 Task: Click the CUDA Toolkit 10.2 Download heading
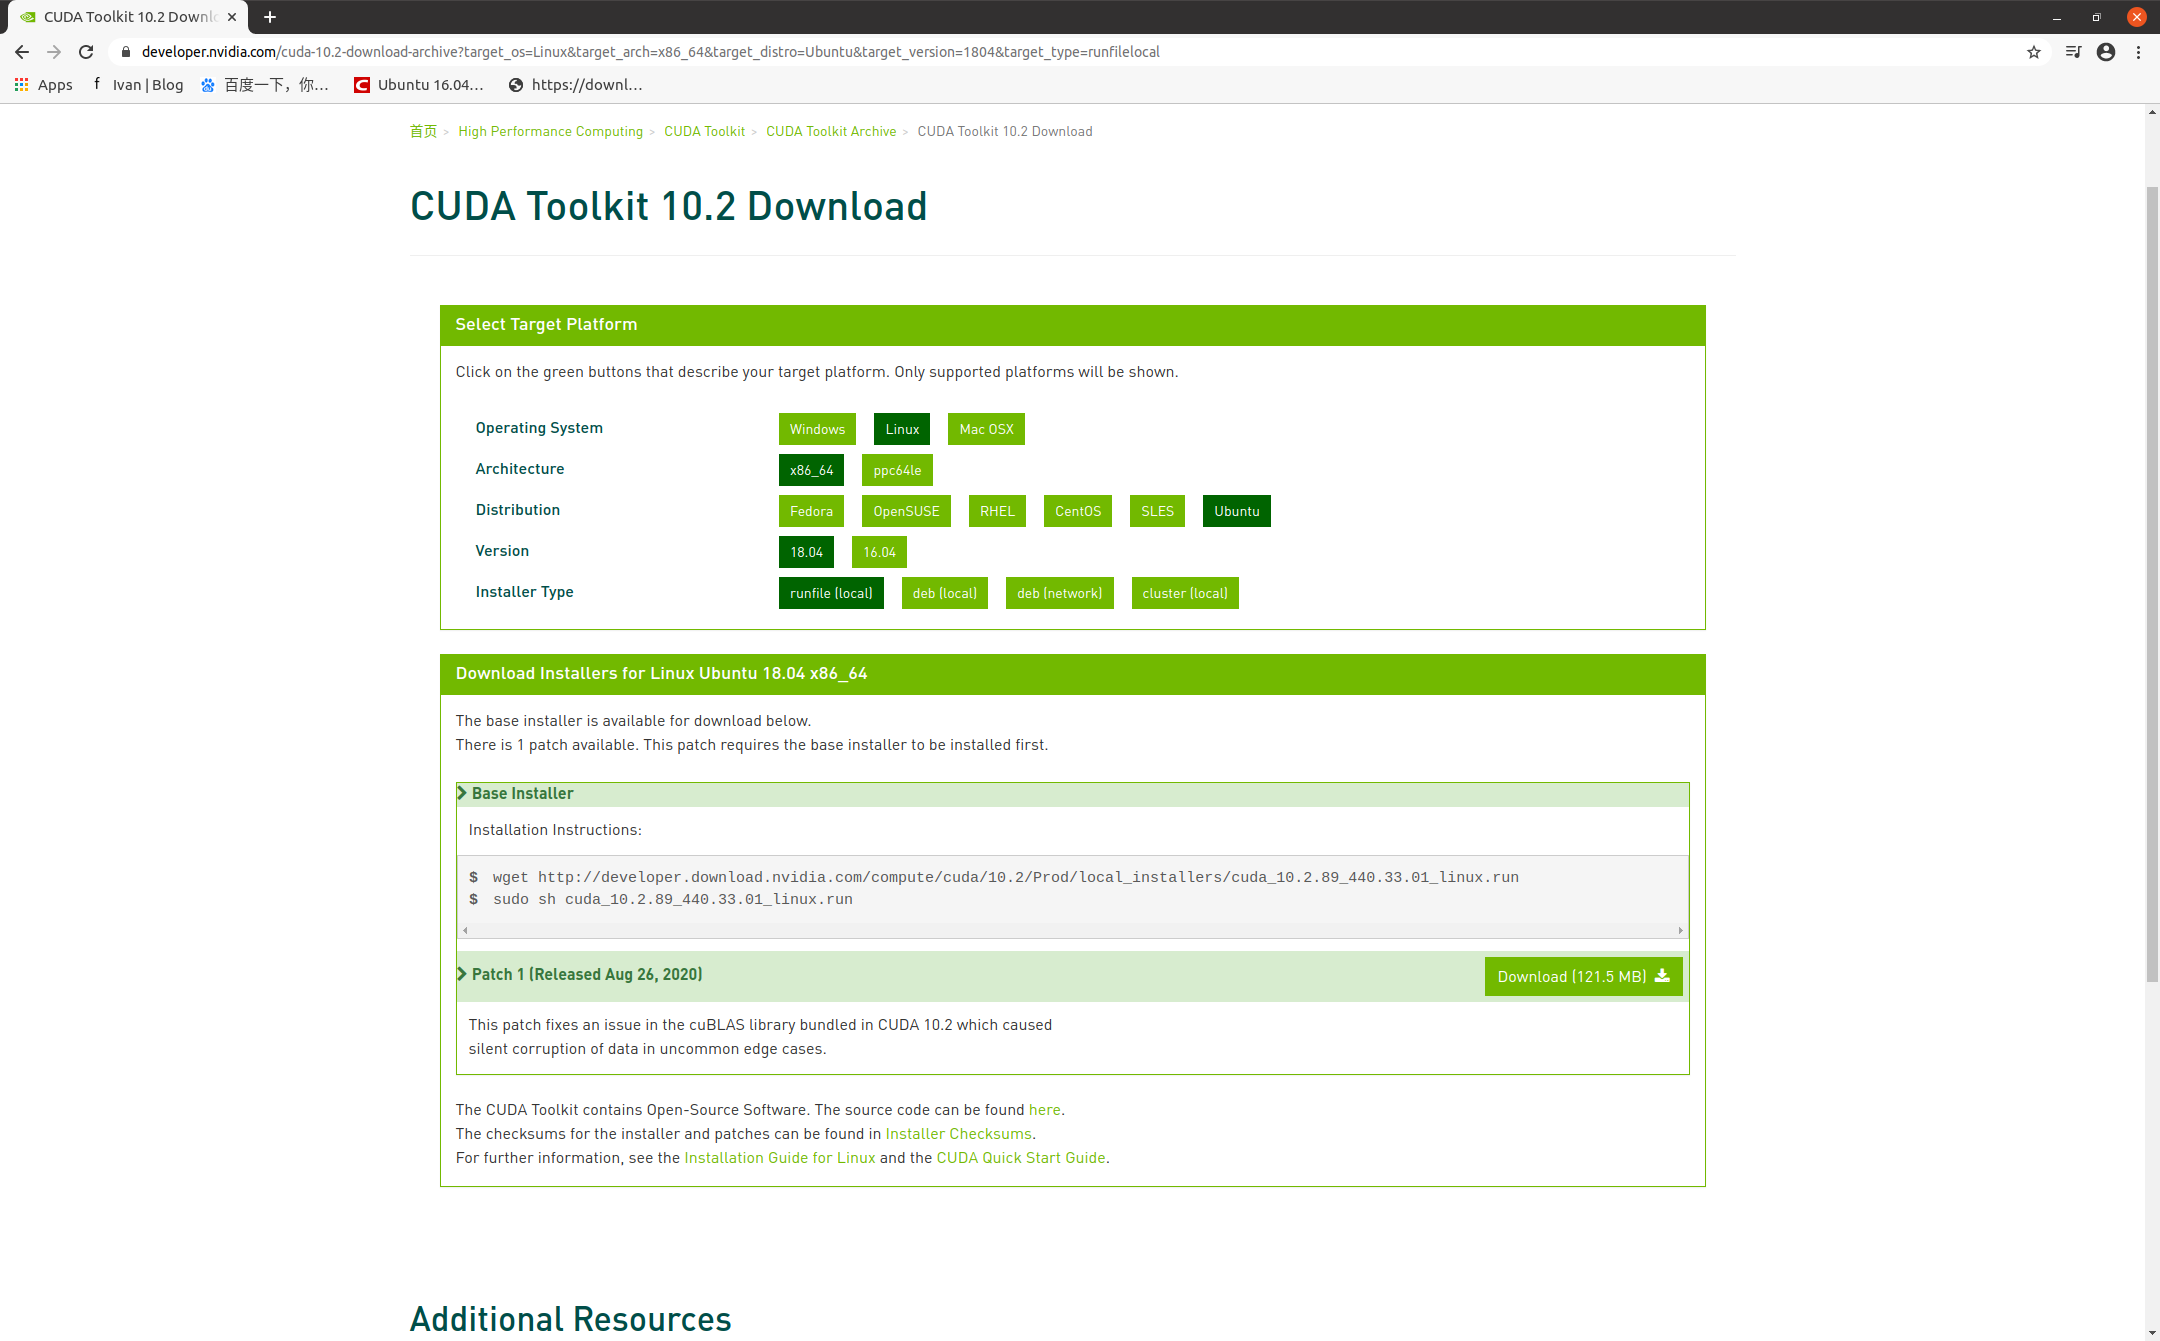[x=668, y=207]
